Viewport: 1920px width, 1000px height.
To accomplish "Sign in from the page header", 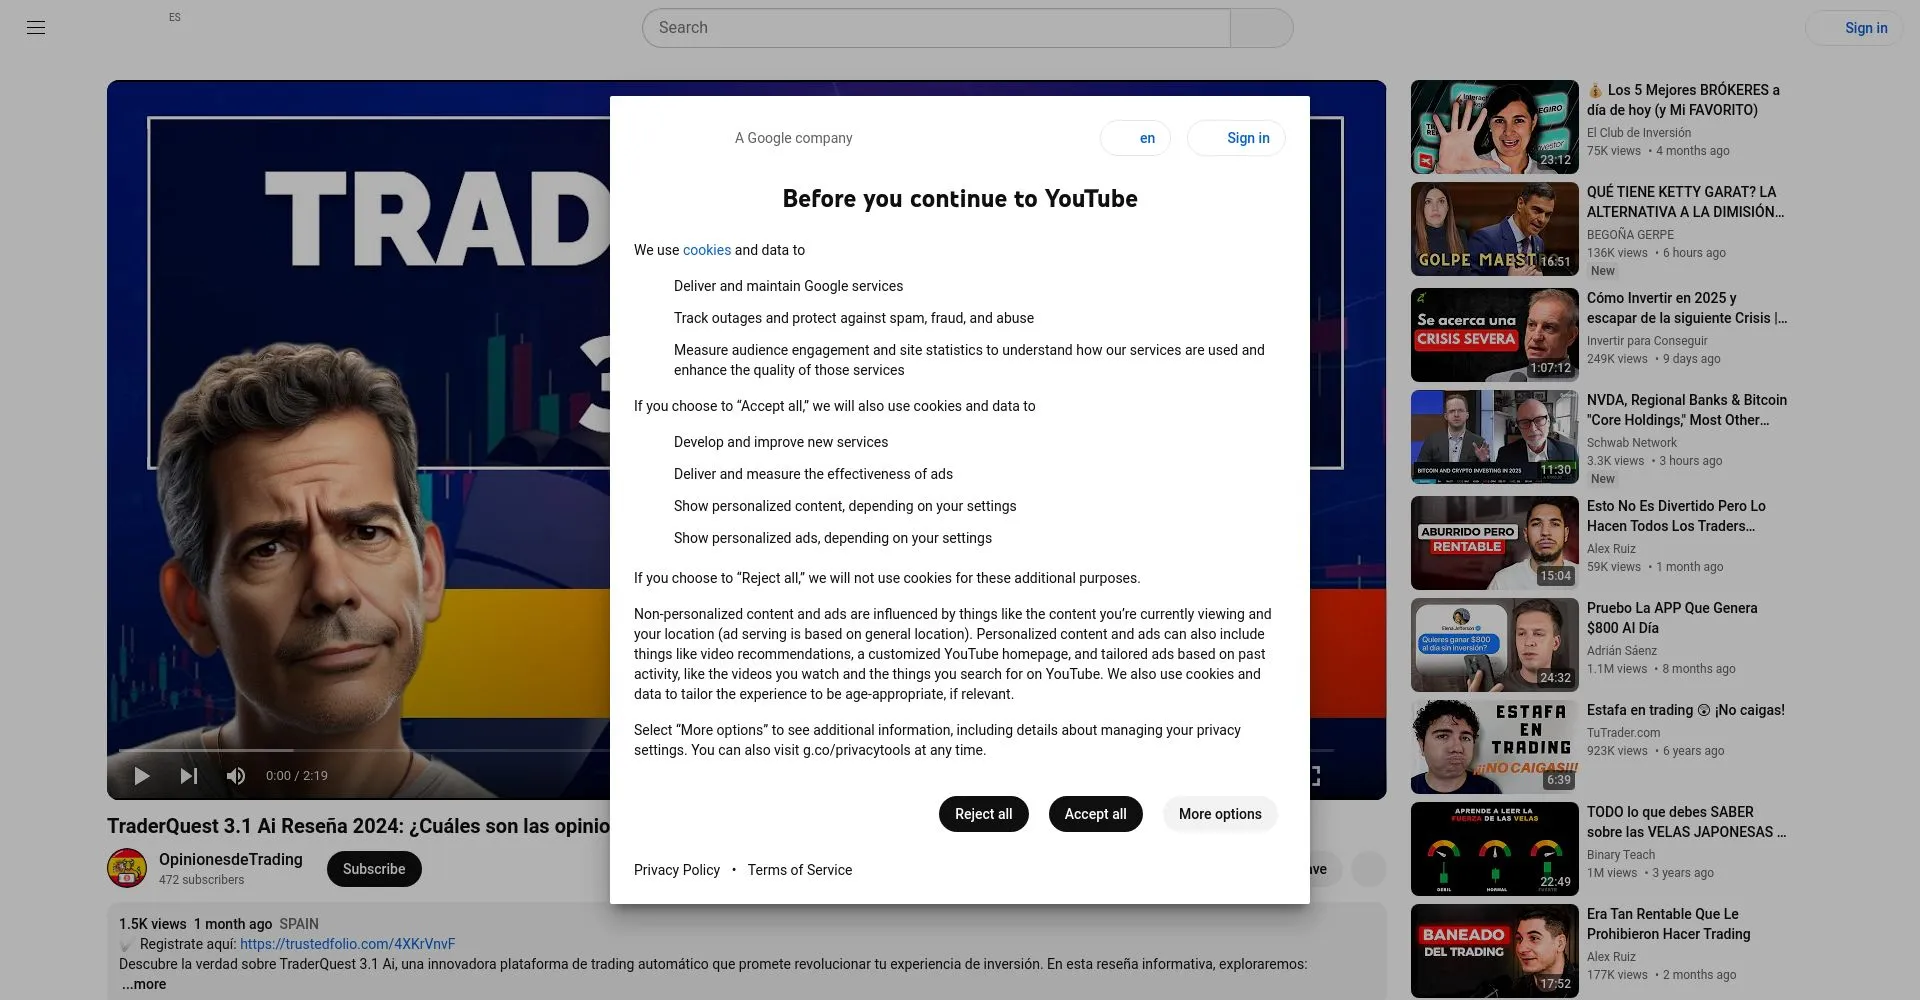I will 1854,28.
